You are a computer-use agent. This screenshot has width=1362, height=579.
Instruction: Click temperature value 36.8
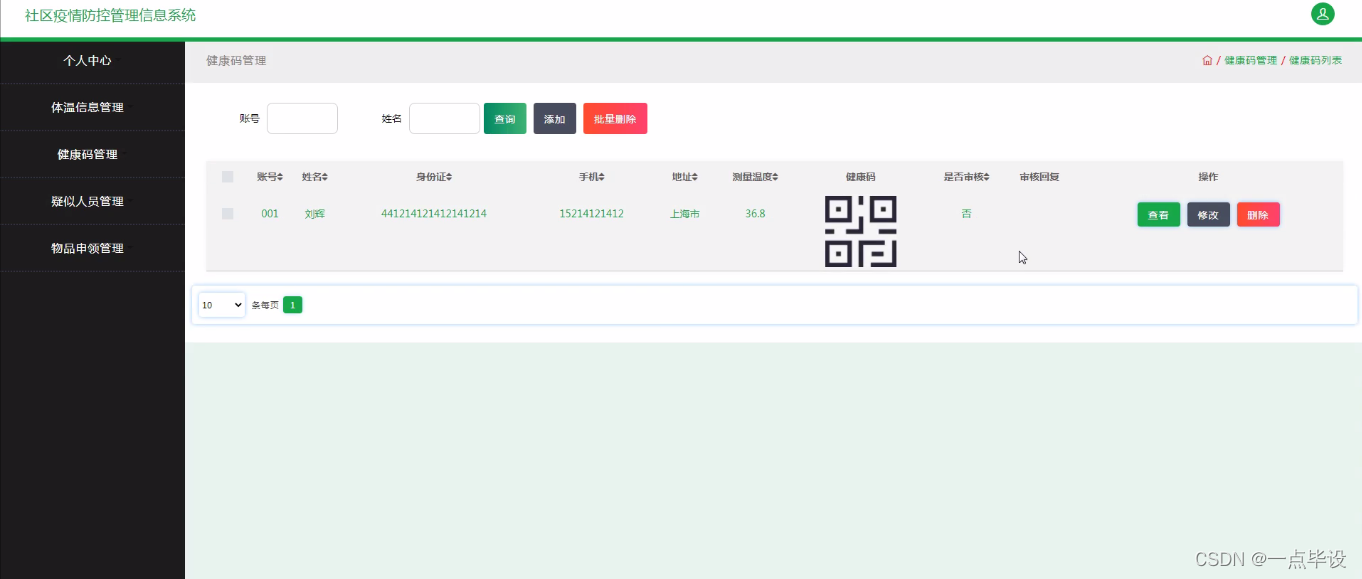[x=755, y=214]
